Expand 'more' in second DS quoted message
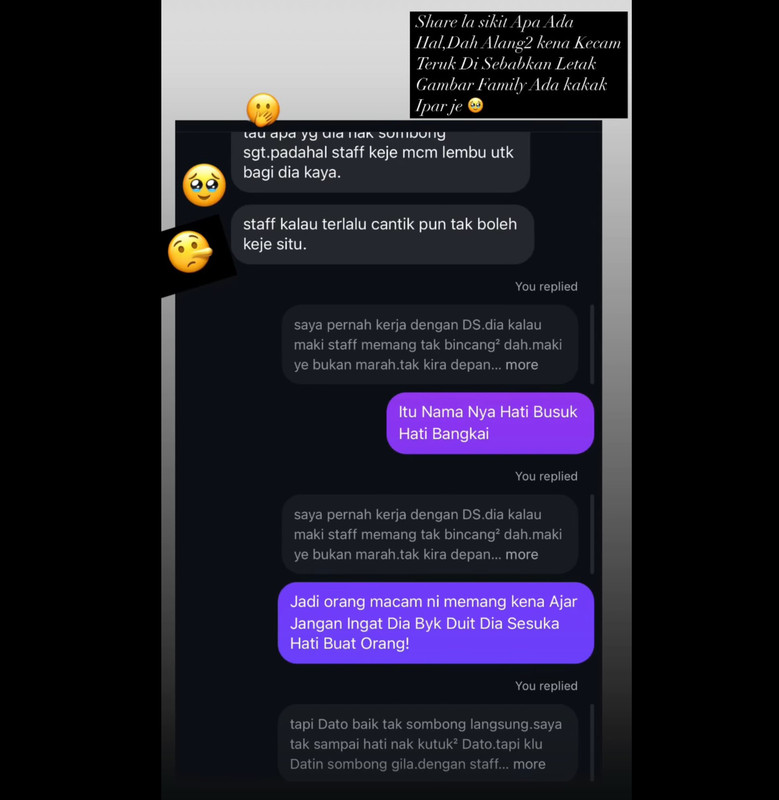This screenshot has width=779, height=800. coord(521,555)
